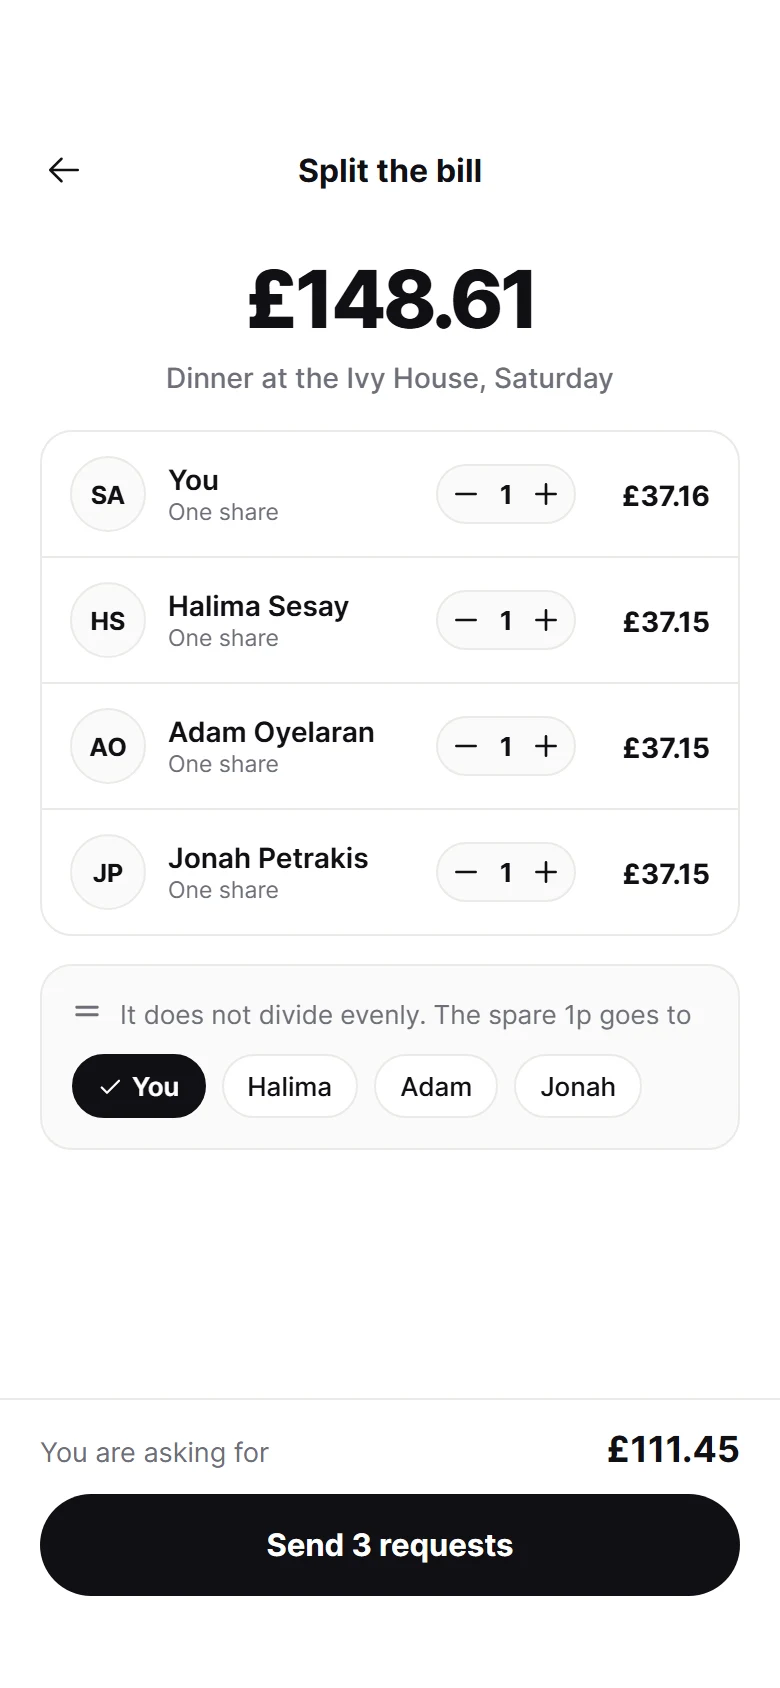Add a share for Adam Oyelaran
This screenshot has width=780, height=1688.
(546, 746)
